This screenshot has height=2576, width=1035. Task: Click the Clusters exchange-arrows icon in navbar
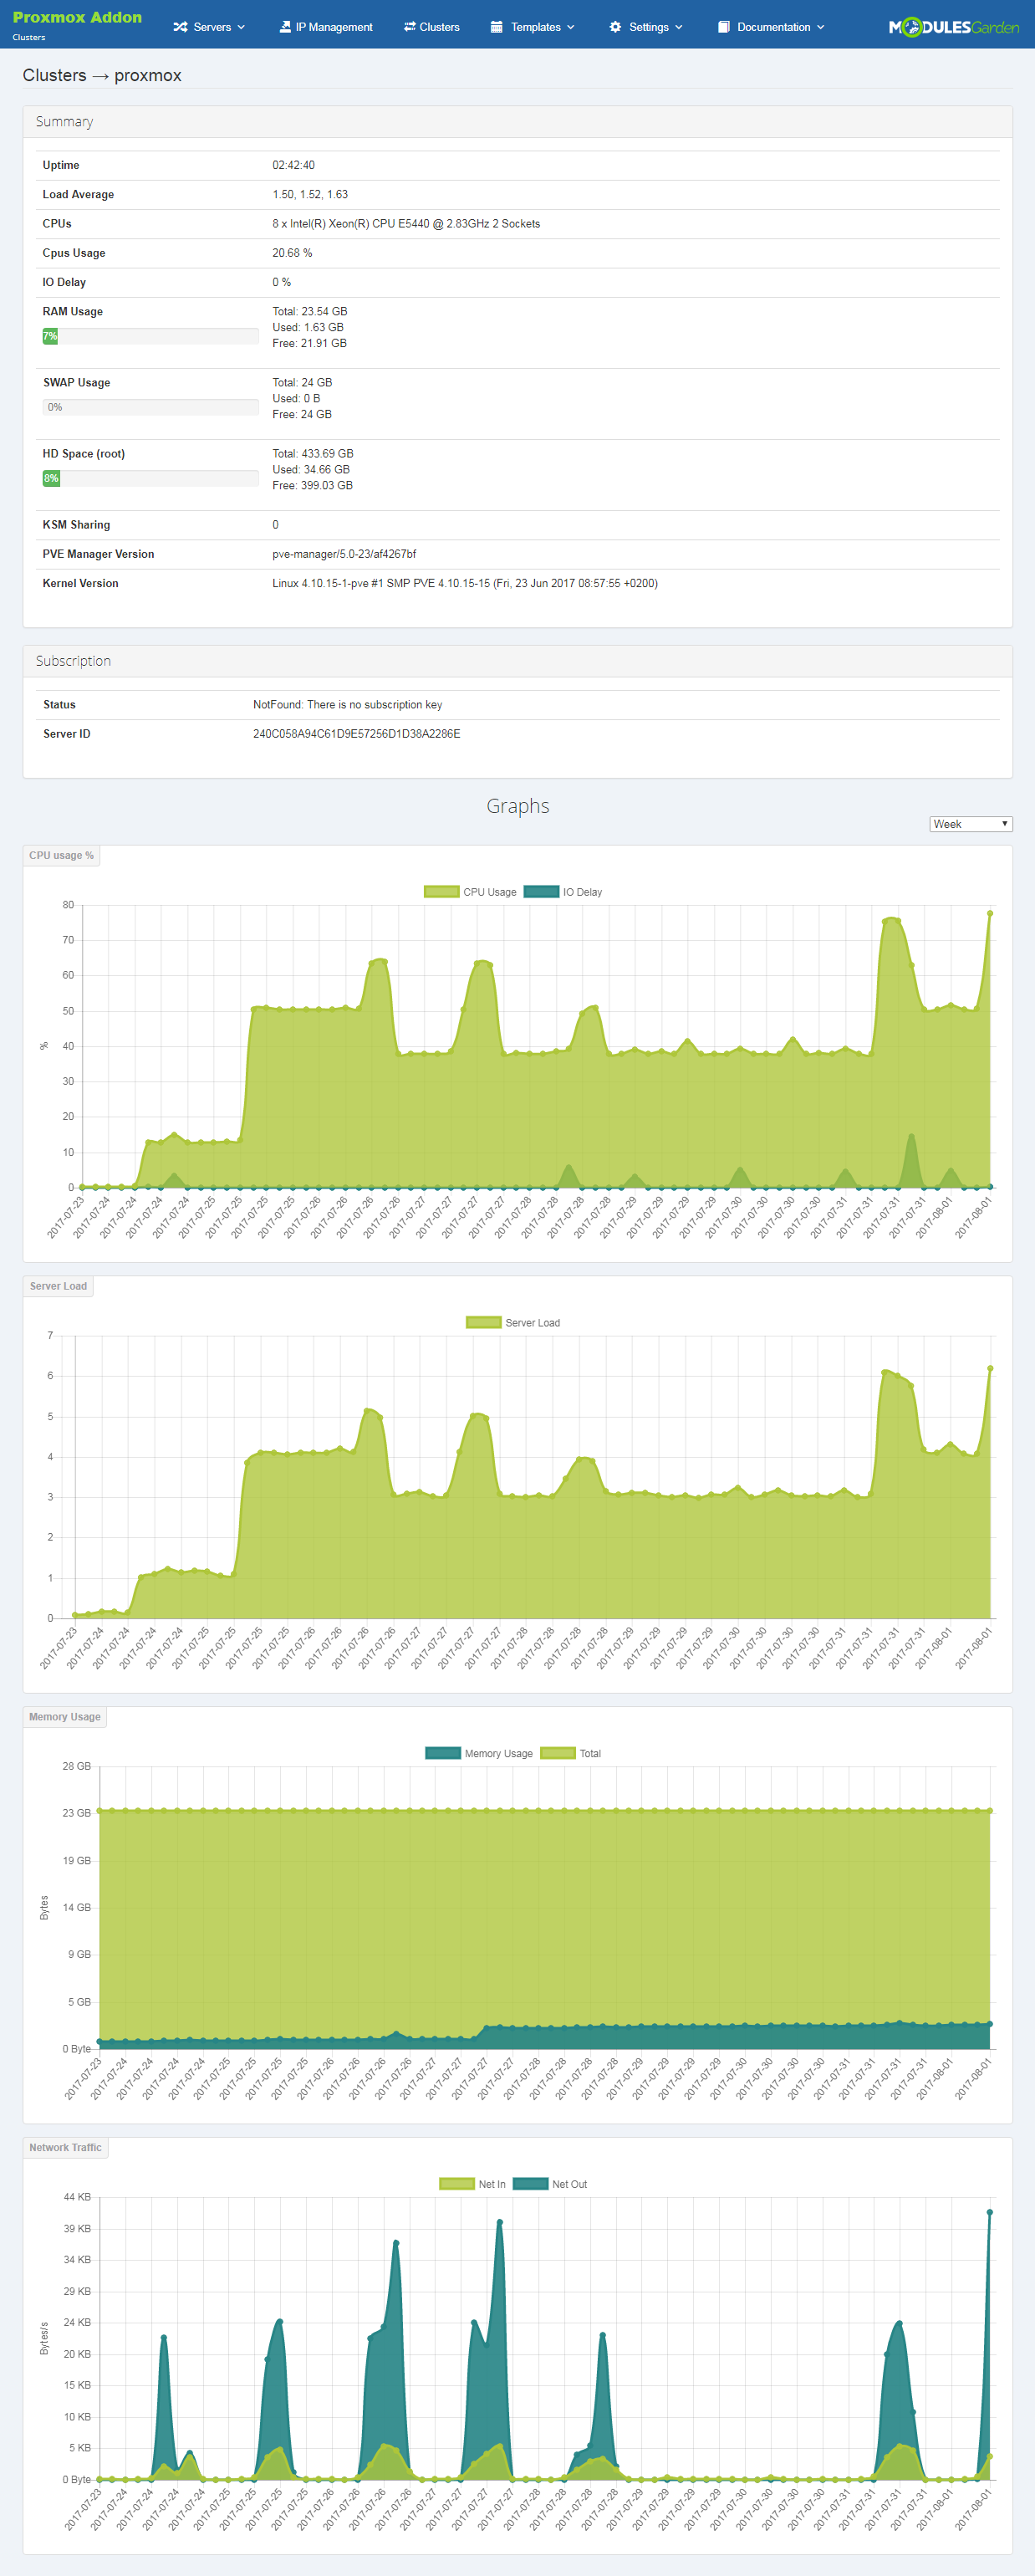coord(410,27)
